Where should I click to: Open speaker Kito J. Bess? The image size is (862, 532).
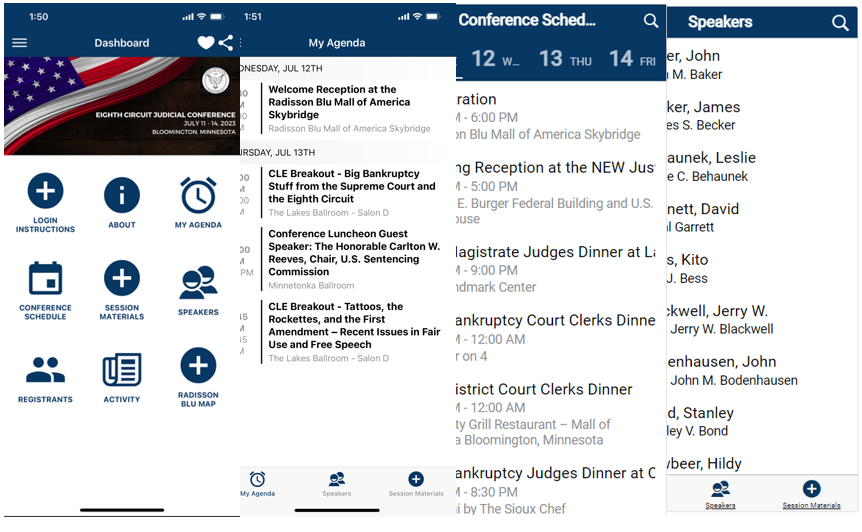762,269
